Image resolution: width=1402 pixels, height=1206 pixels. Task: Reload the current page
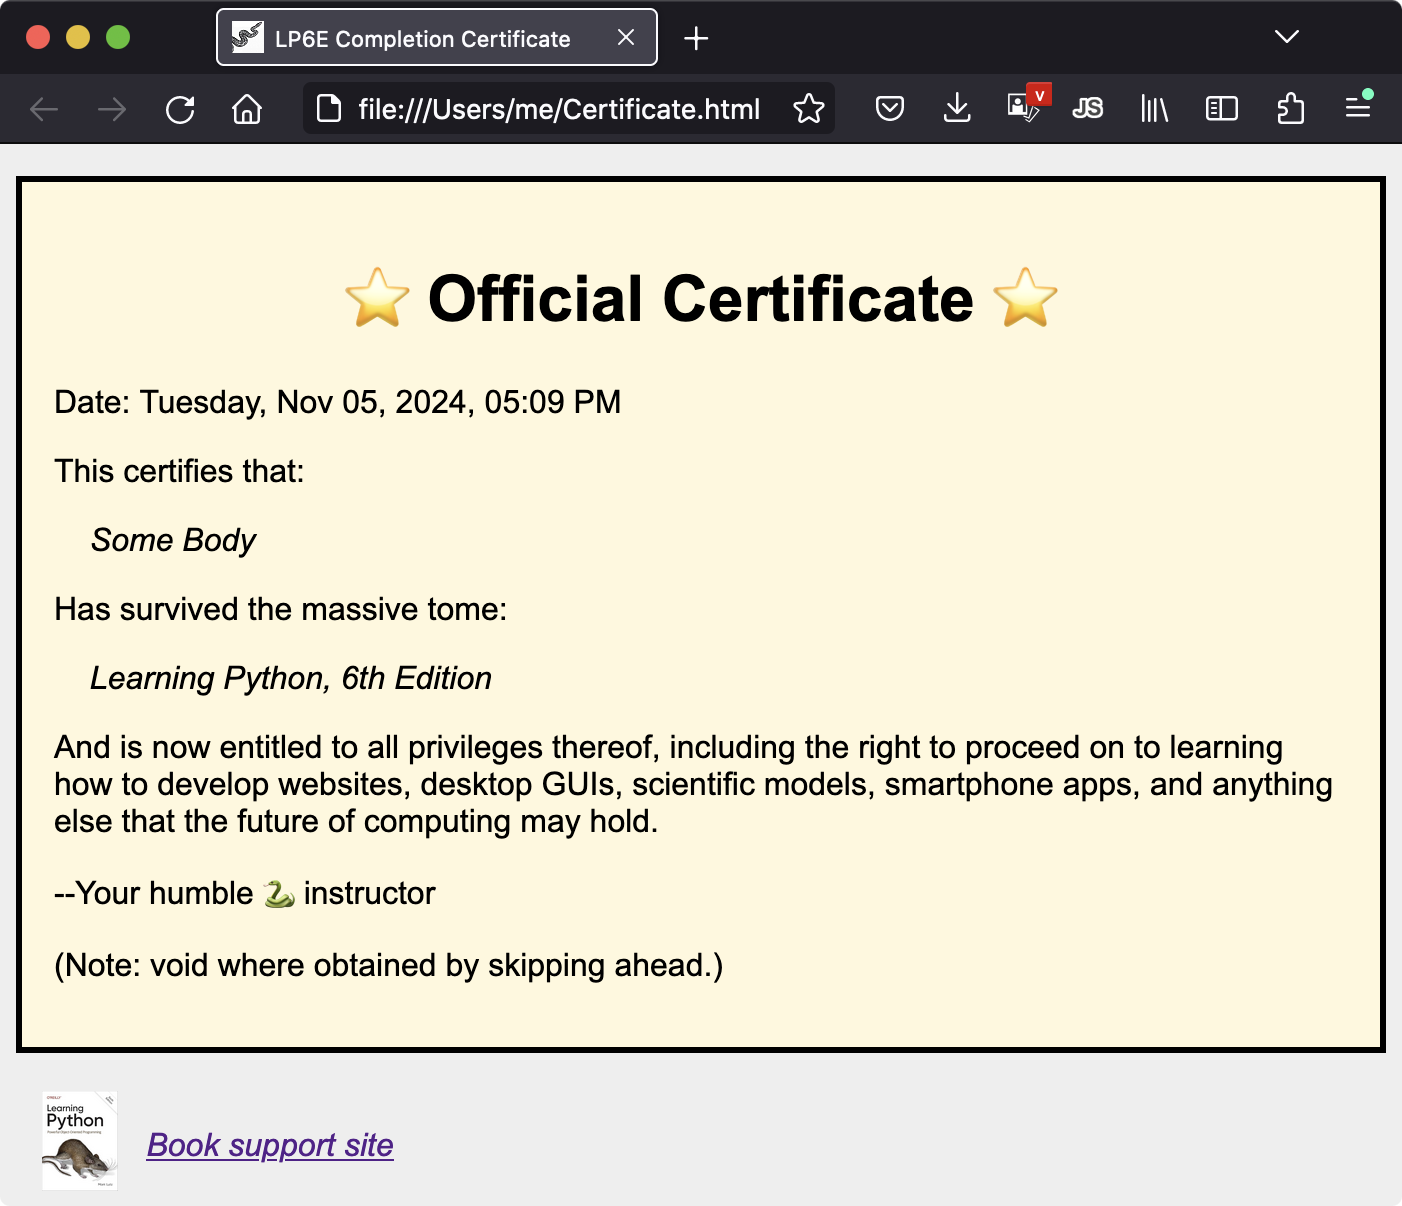point(180,109)
